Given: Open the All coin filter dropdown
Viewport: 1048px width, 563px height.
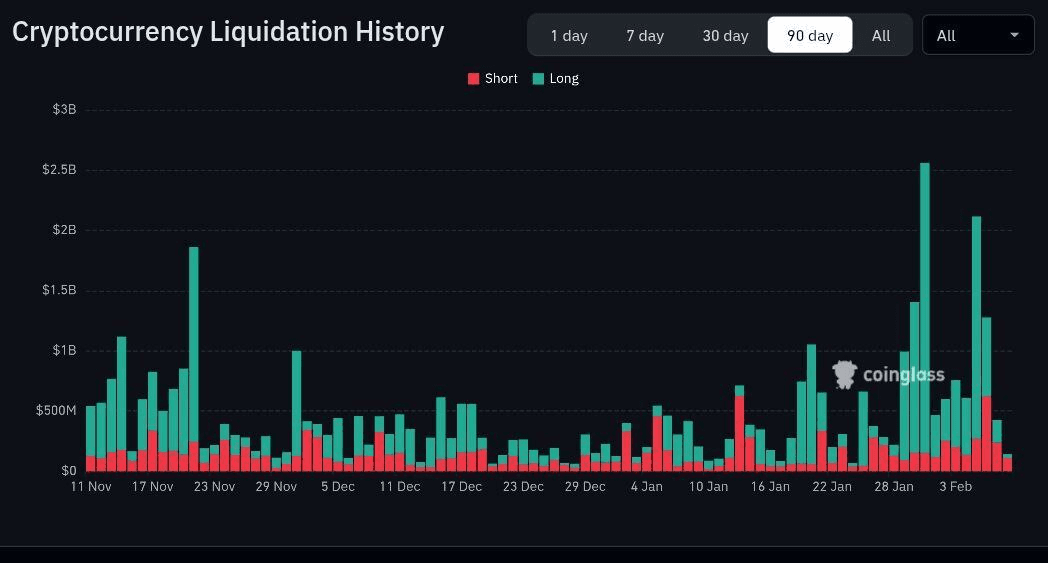Looking at the screenshot, I should 977,35.
